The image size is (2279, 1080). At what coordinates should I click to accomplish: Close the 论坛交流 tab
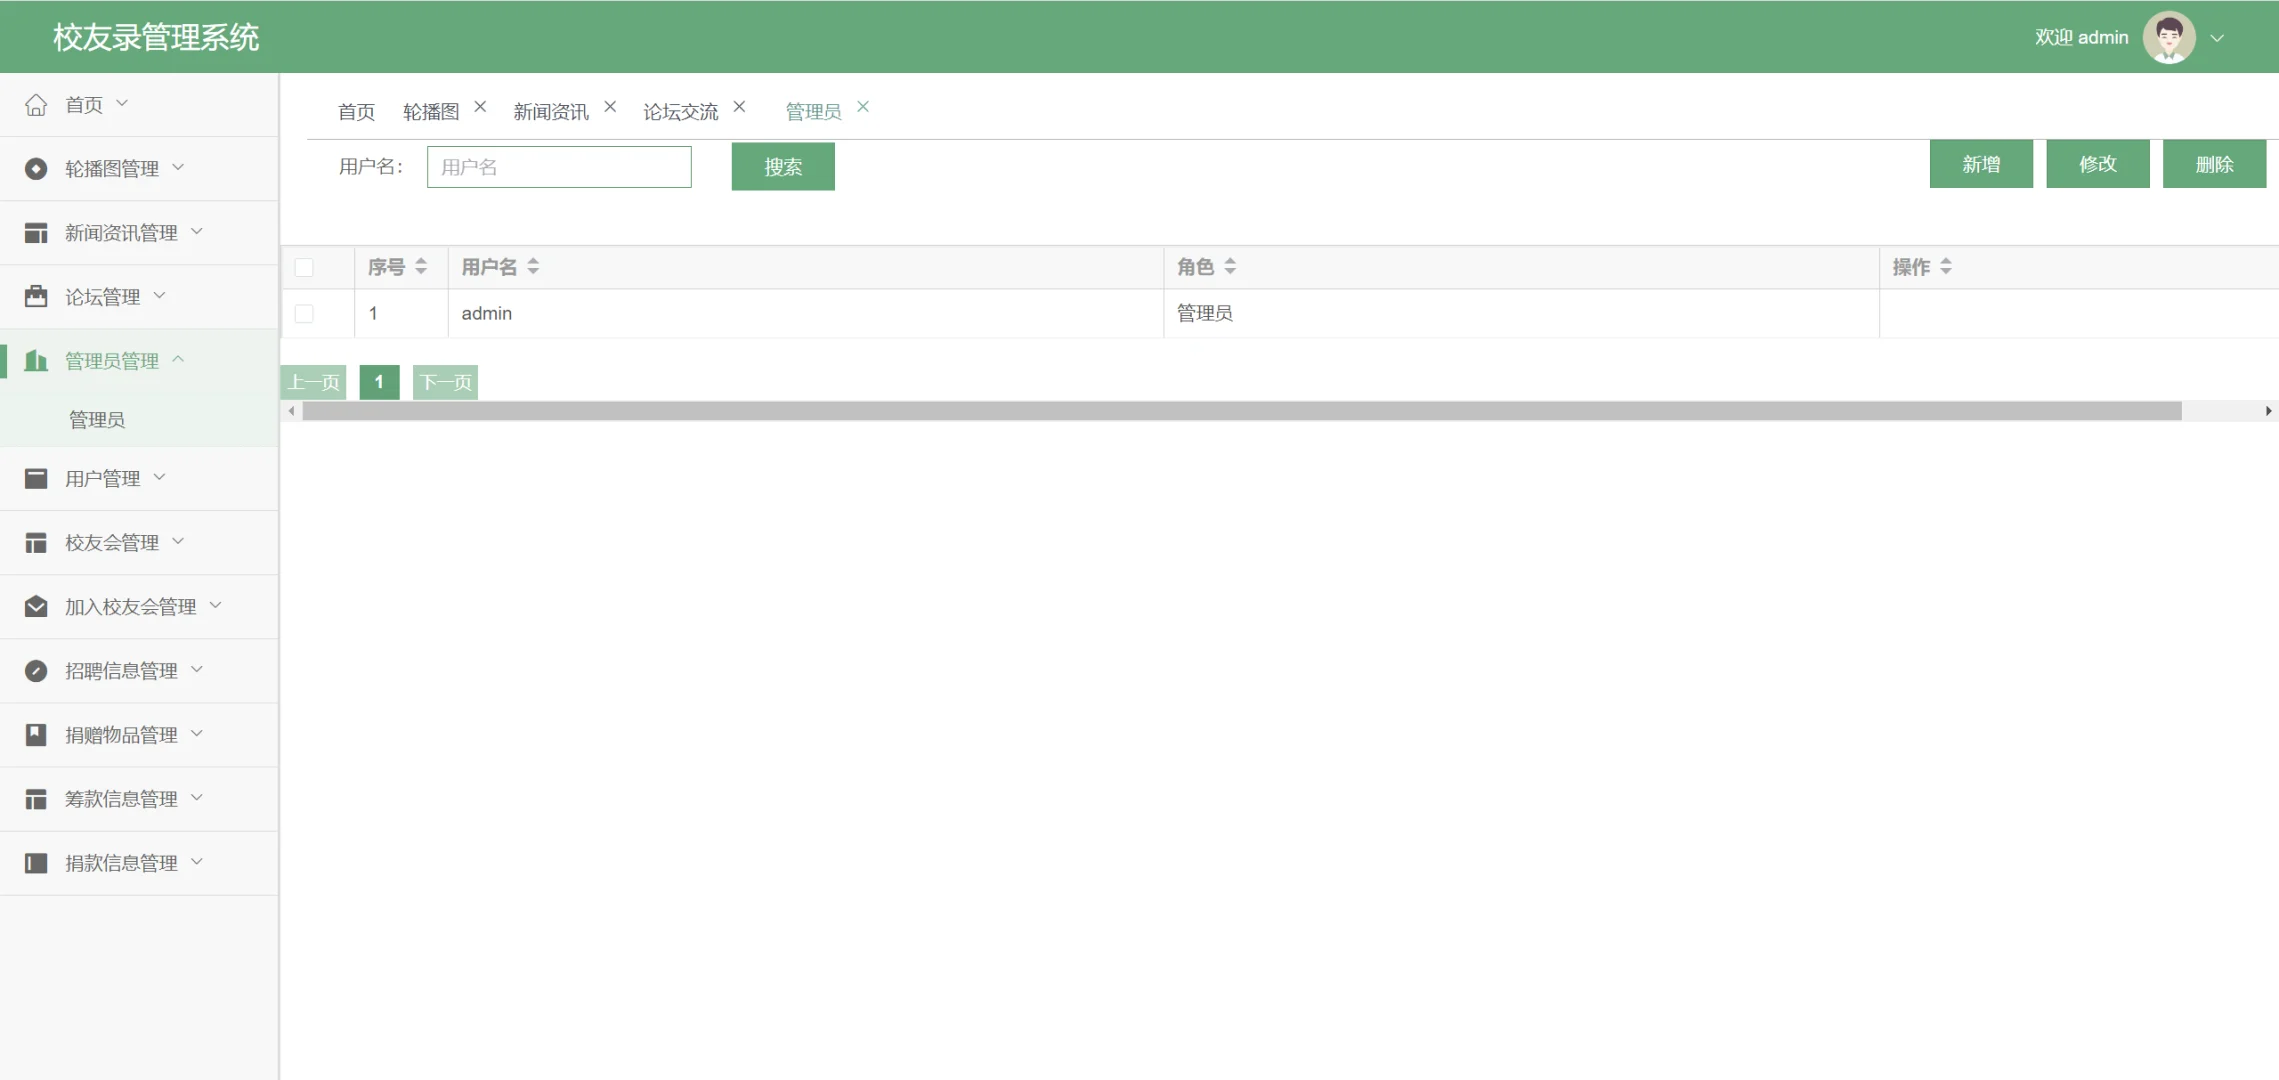coord(740,105)
